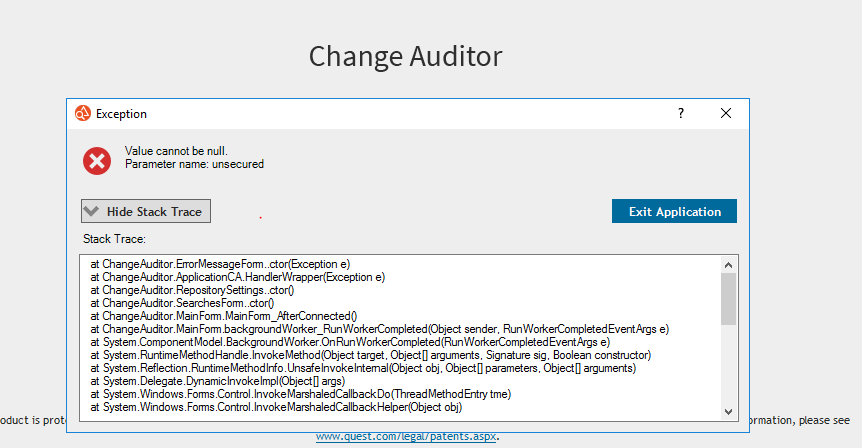Click the MainForm_AfterConnected() stack trace line

tap(224, 316)
